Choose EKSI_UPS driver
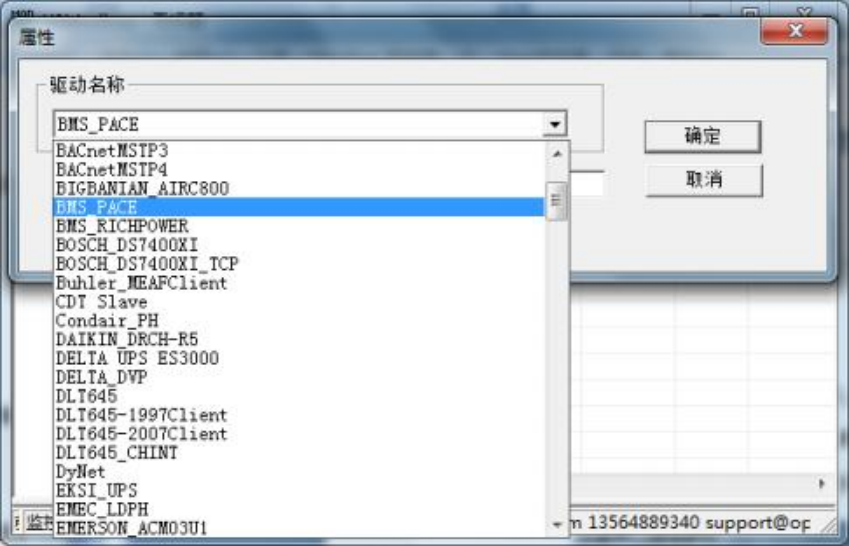Image resolution: width=849 pixels, height=546 pixels. [299, 491]
